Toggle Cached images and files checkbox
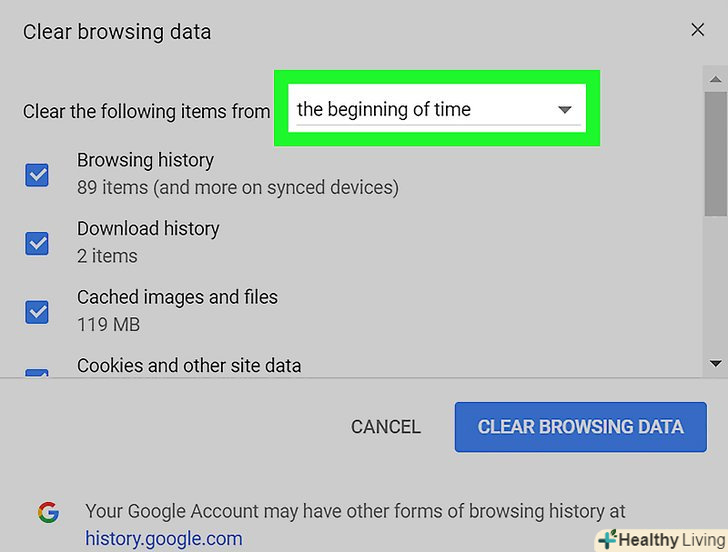728x552 pixels. pos(37,312)
